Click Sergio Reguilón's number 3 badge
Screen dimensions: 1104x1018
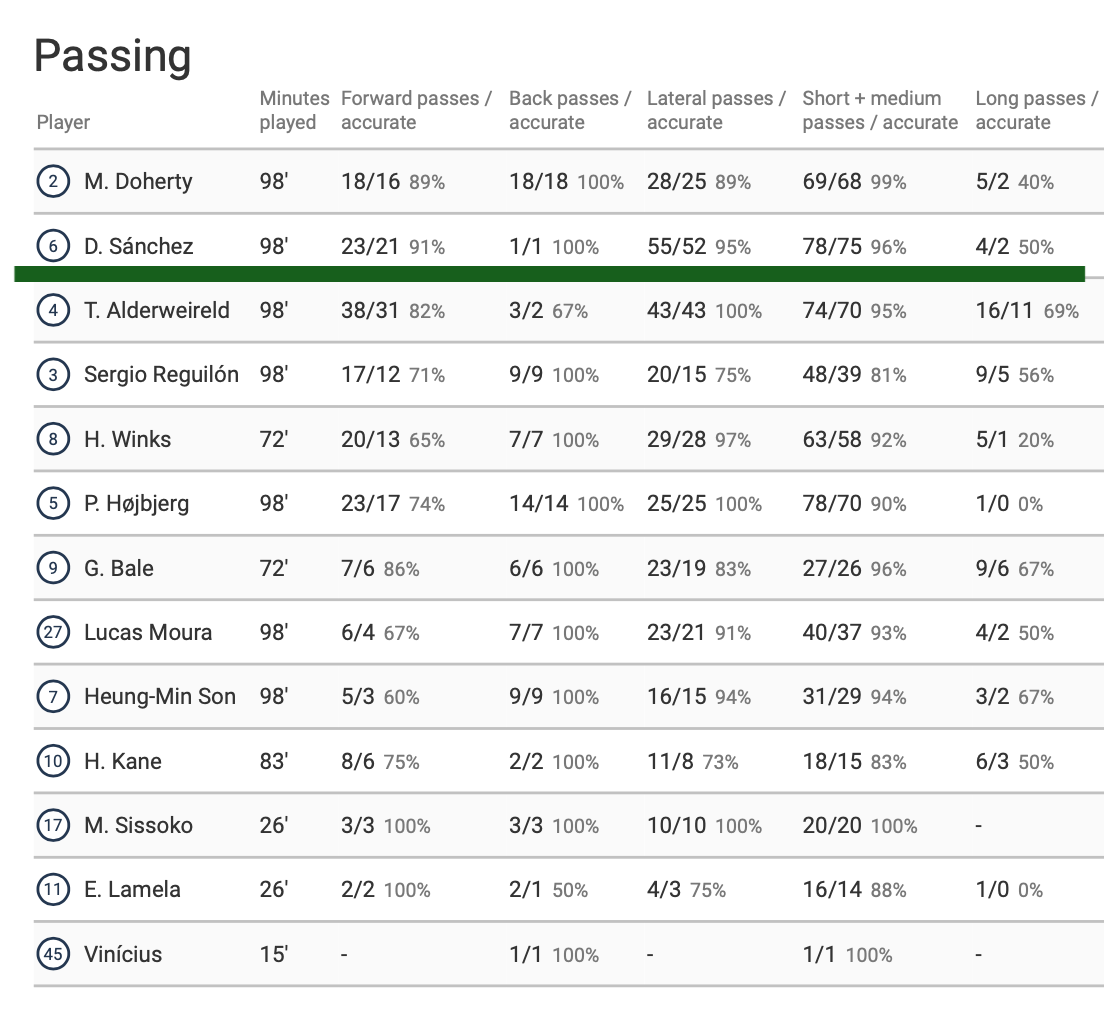[x=53, y=375]
